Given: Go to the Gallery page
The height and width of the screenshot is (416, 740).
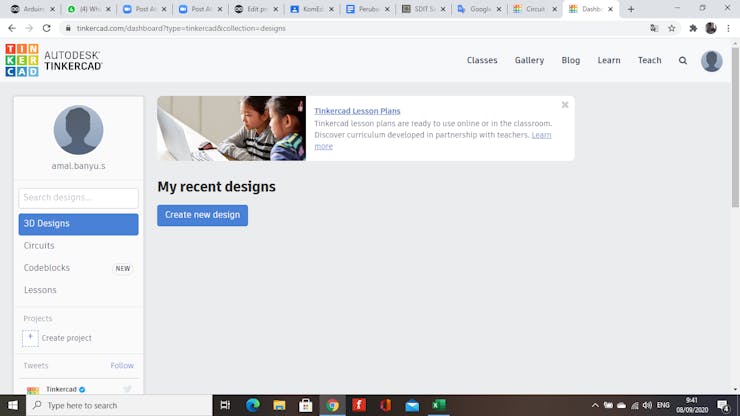Looking at the screenshot, I should tap(529, 60).
